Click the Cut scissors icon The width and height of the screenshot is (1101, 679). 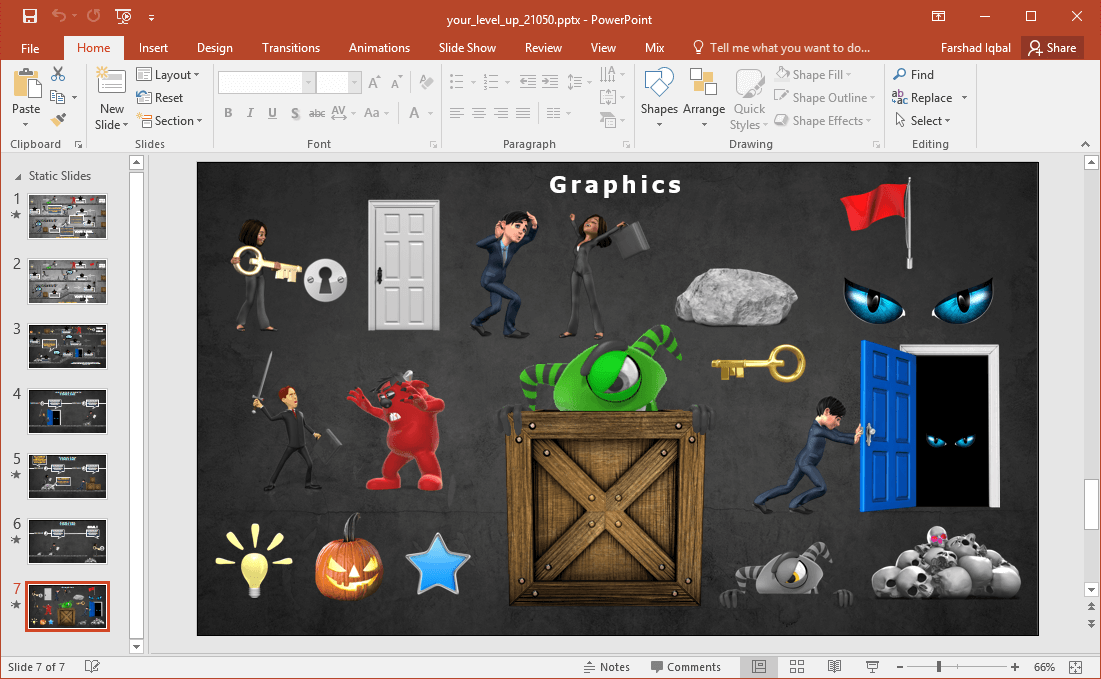coord(58,74)
